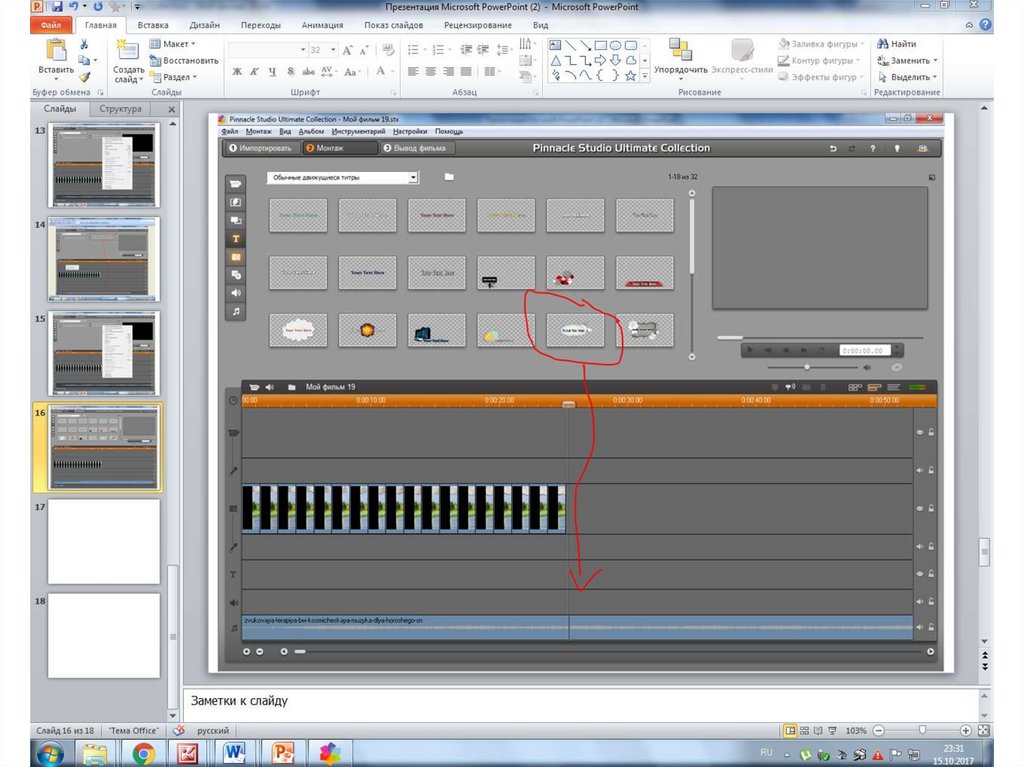Click the save icon in quick access toolbar
1024x767 pixels.
(58, 7)
